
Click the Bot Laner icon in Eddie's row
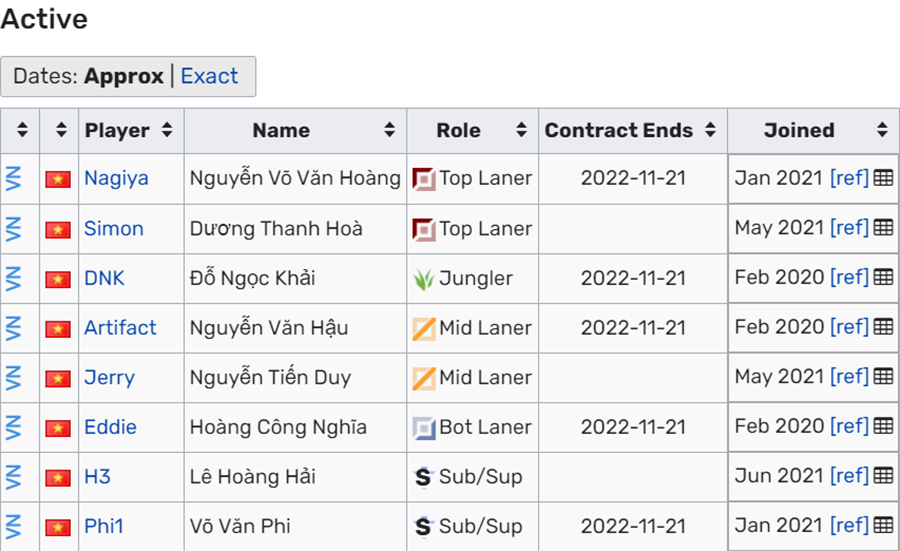424,428
